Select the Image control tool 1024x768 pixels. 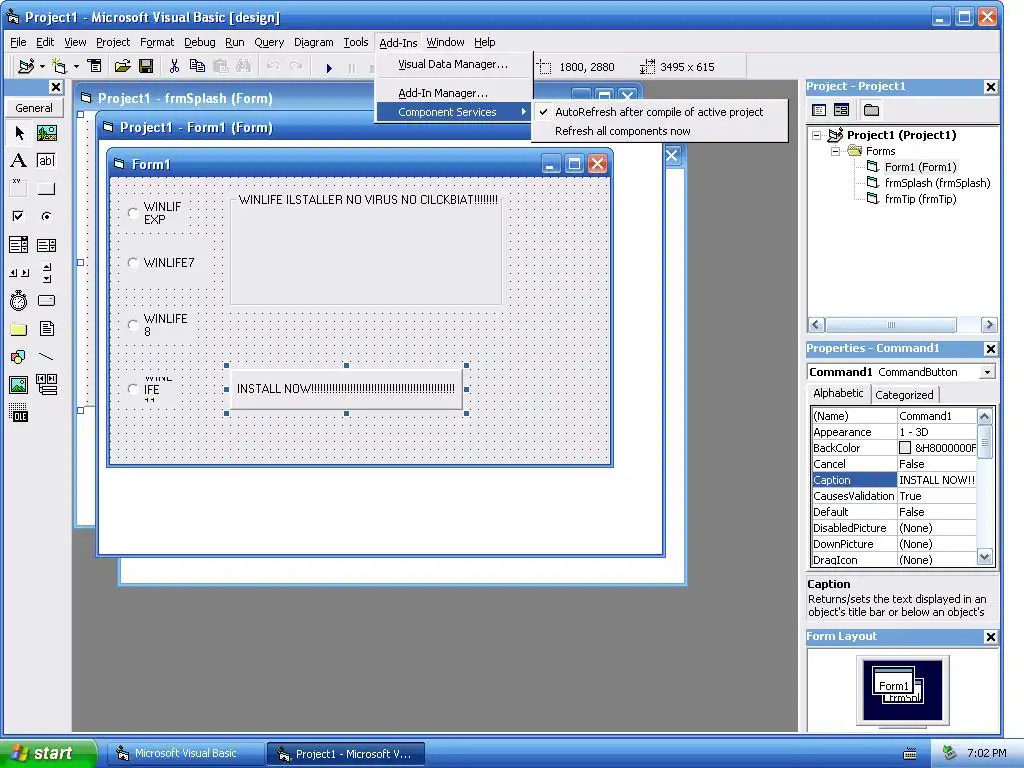pos(19,385)
